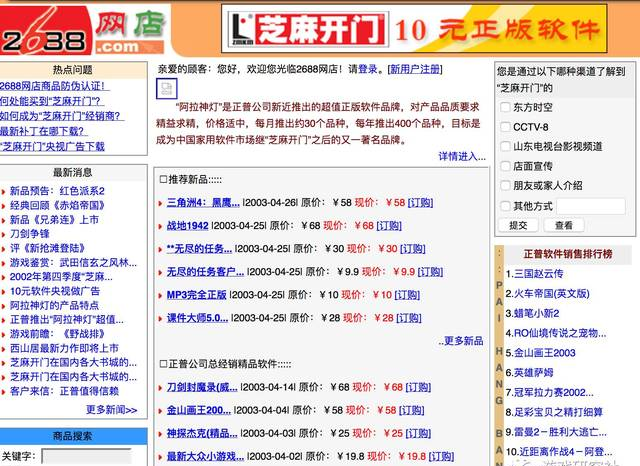This screenshot has width=640, height=466.
Task: Open 详情进入... link
Action: 462,156
